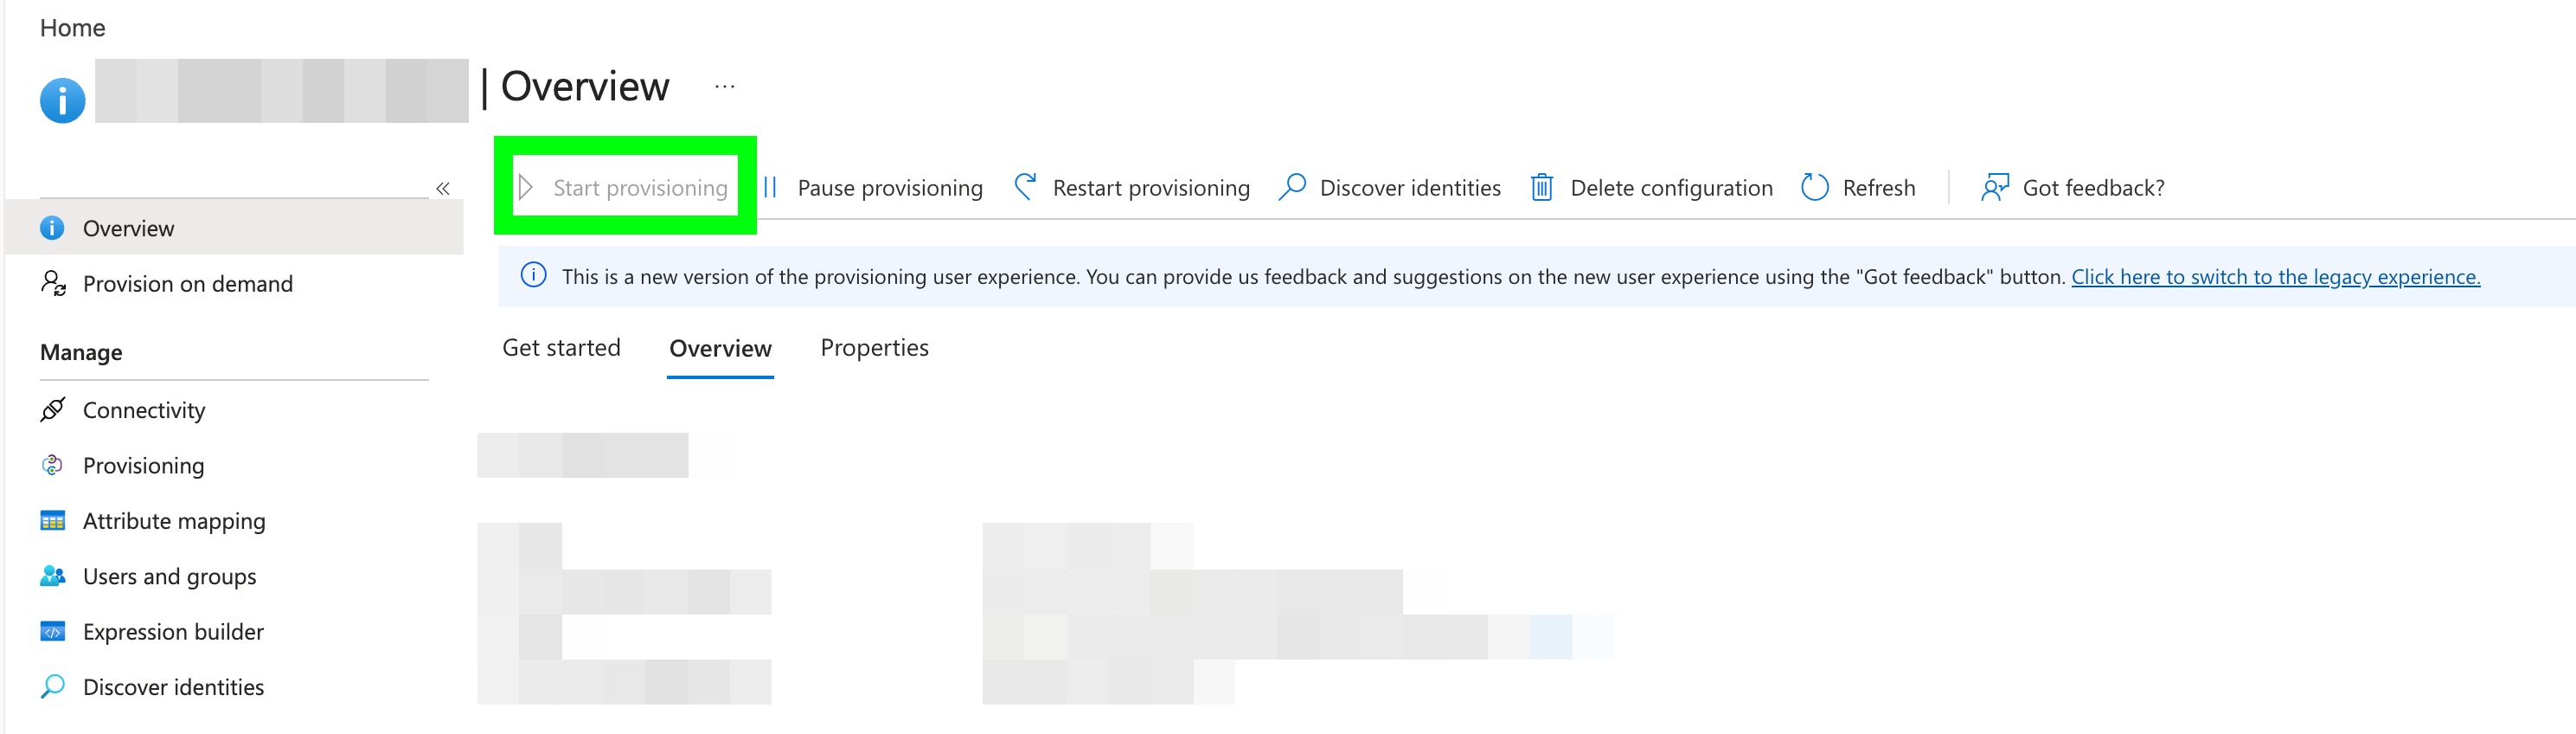The image size is (2576, 734).
Task: Click the switch to legacy experience link
Action: (2275, 277)
